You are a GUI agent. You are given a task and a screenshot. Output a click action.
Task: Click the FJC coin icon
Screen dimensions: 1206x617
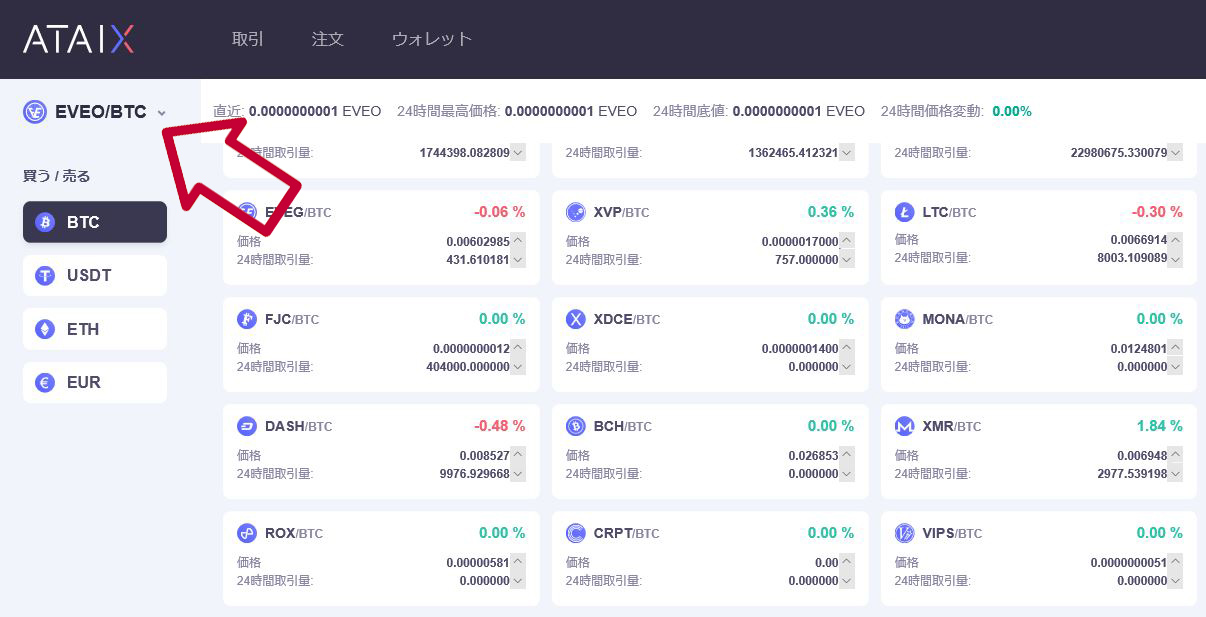(247, 319)
